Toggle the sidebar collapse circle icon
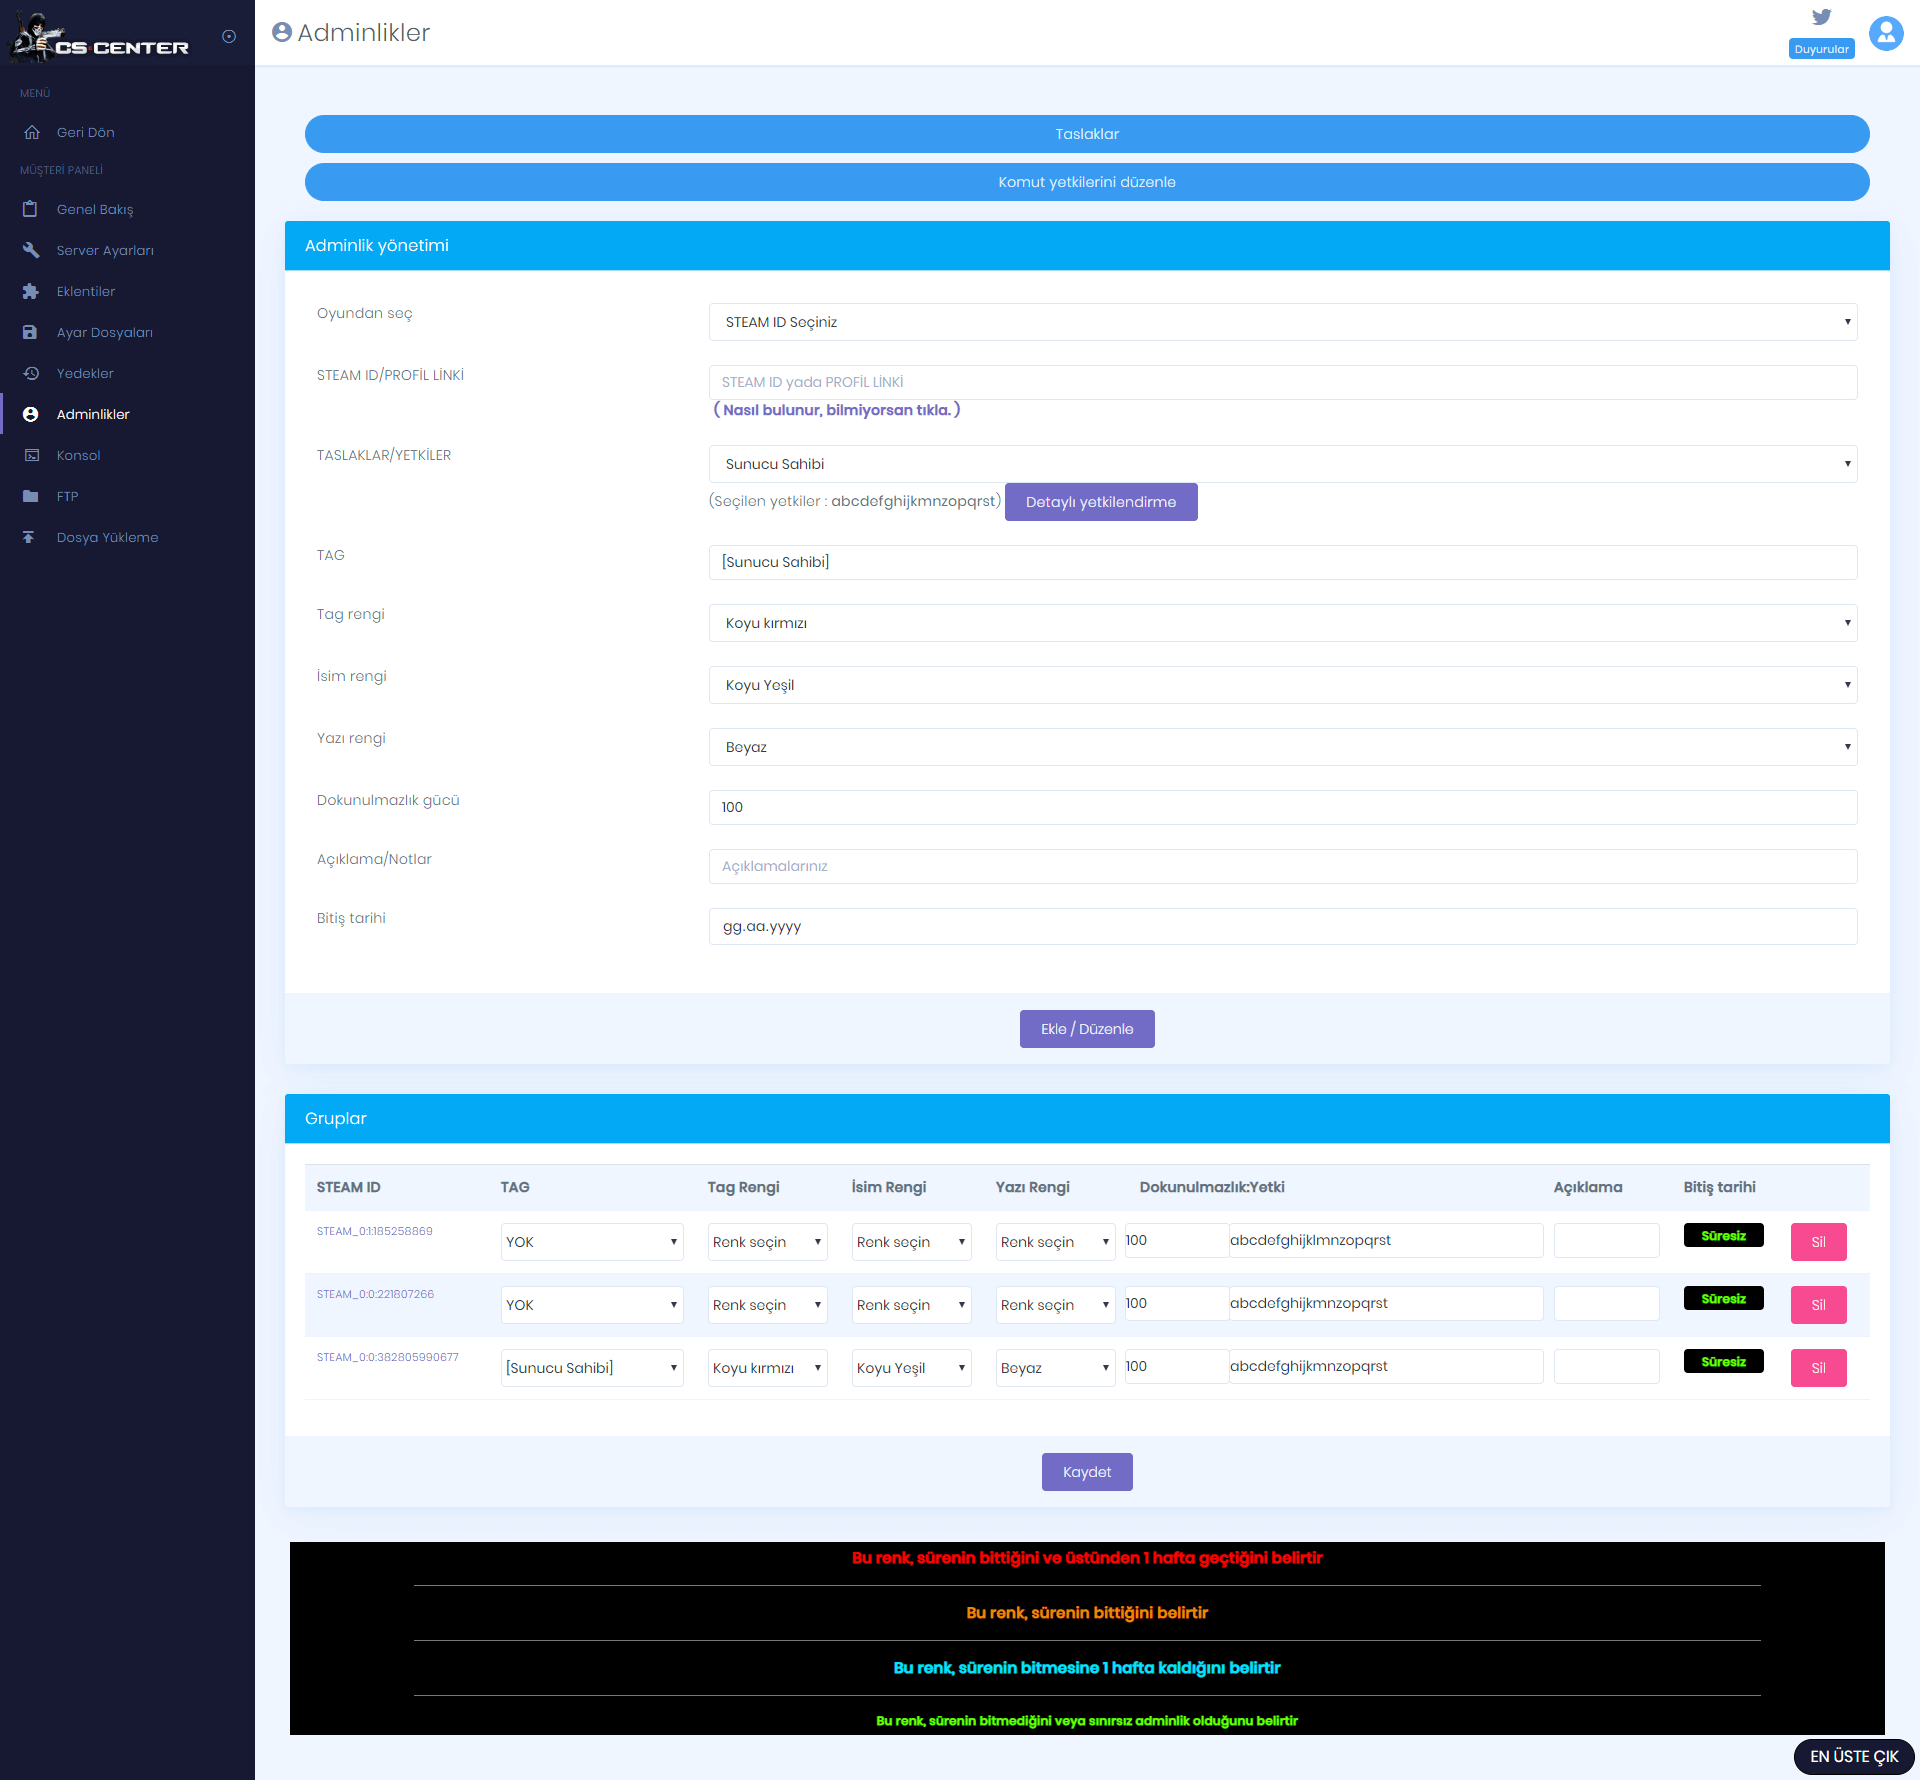This screenshot has width=1920, height=1780. coord(229,36)
